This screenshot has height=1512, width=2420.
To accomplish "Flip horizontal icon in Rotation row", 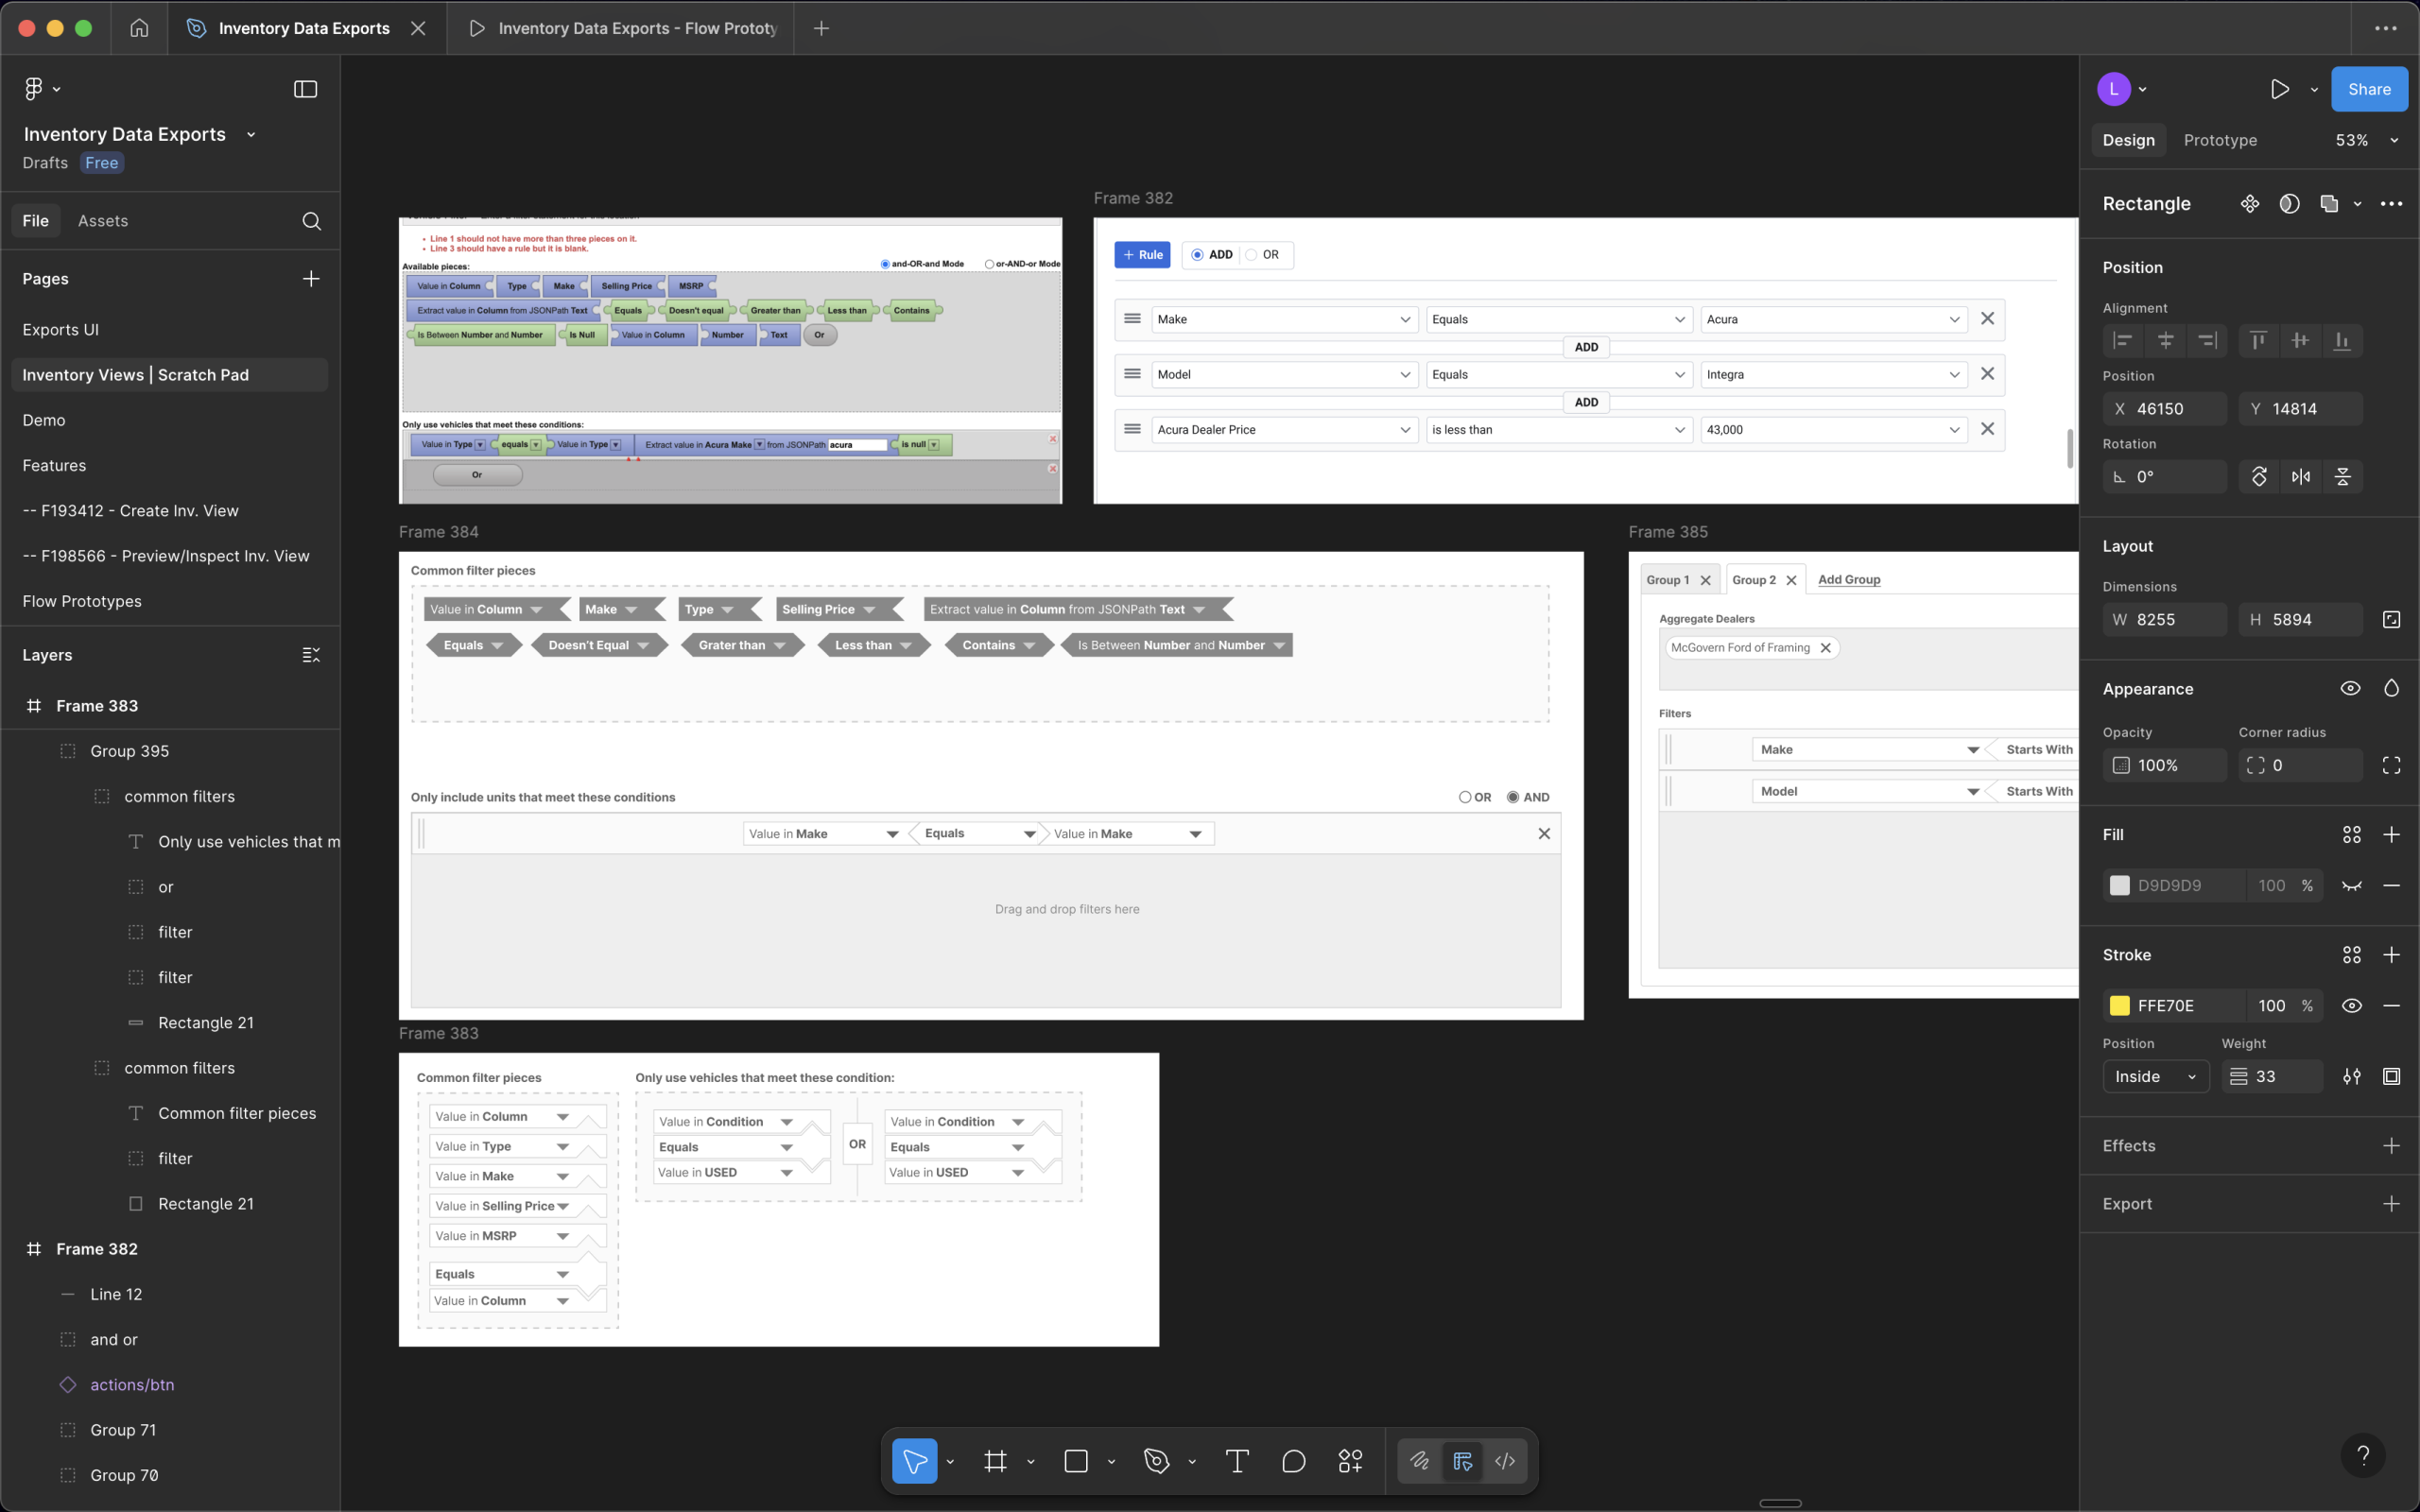I will (x=2301, y=477).
